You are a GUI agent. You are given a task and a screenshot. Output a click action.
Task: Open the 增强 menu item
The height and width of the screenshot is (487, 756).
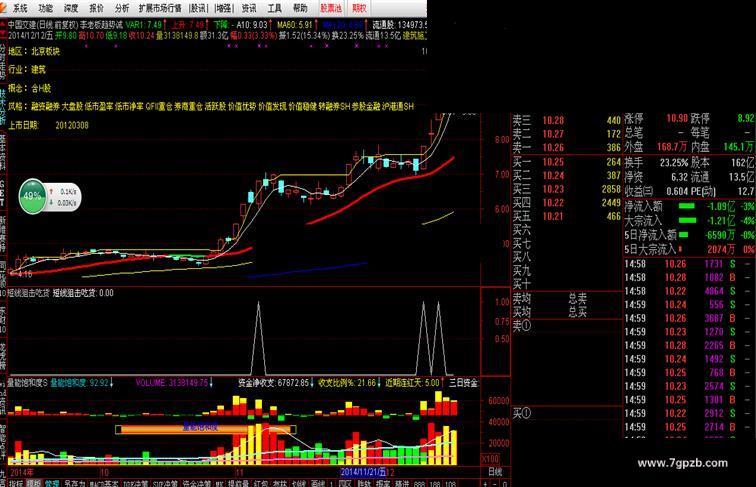223,8
